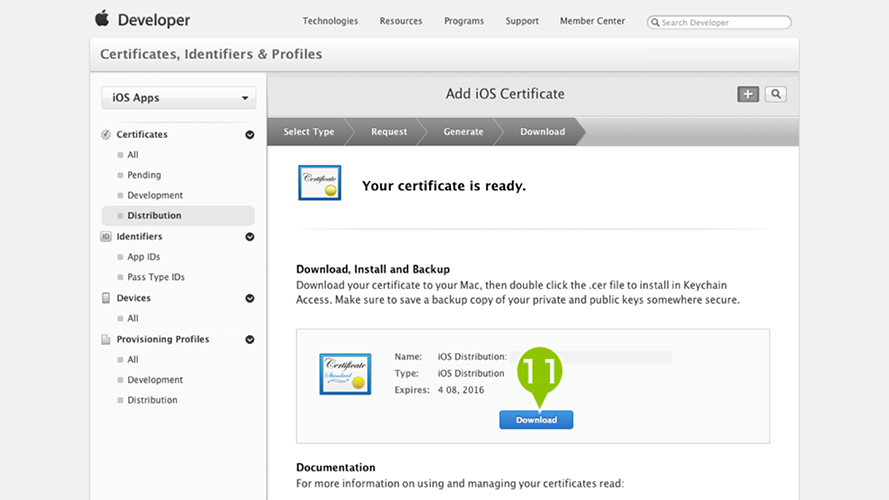Screen dimensions: 889x500
Task: Open the Technologies menu
Action: (330, 21)
